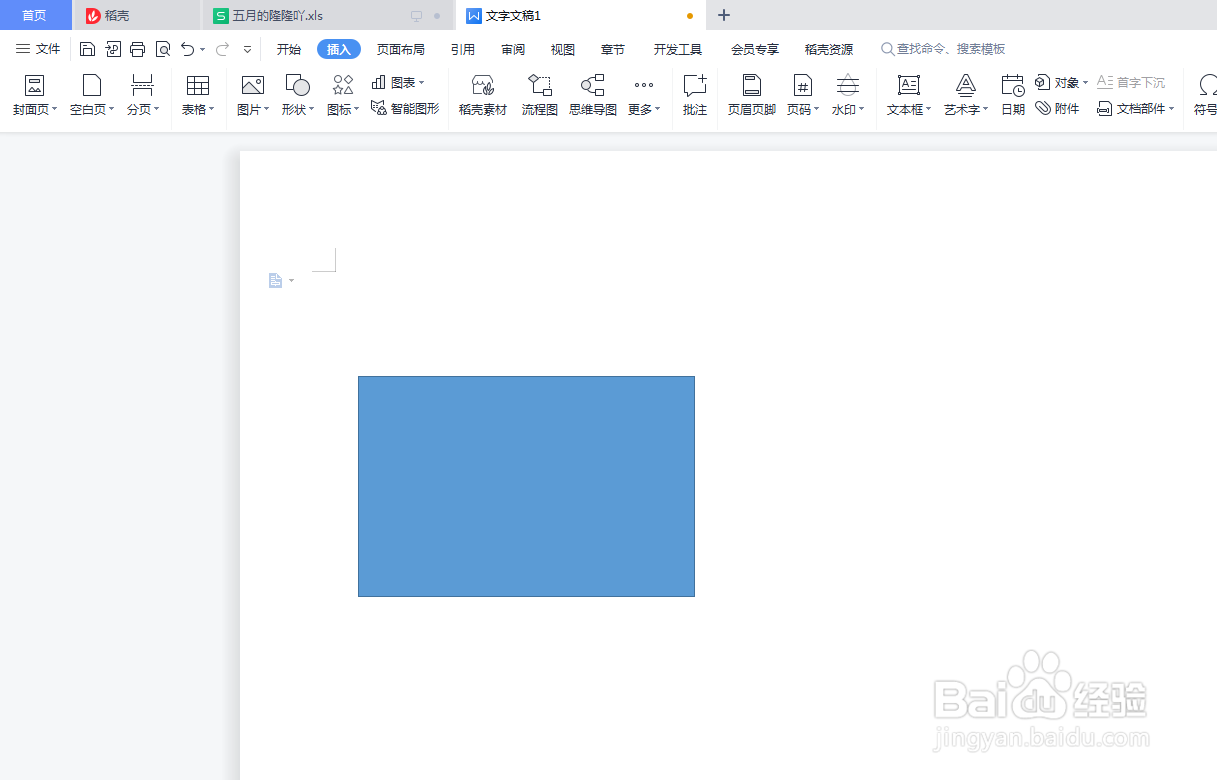
Task: Insert a text box (文本框)
Action: click(x=909, y=95)
